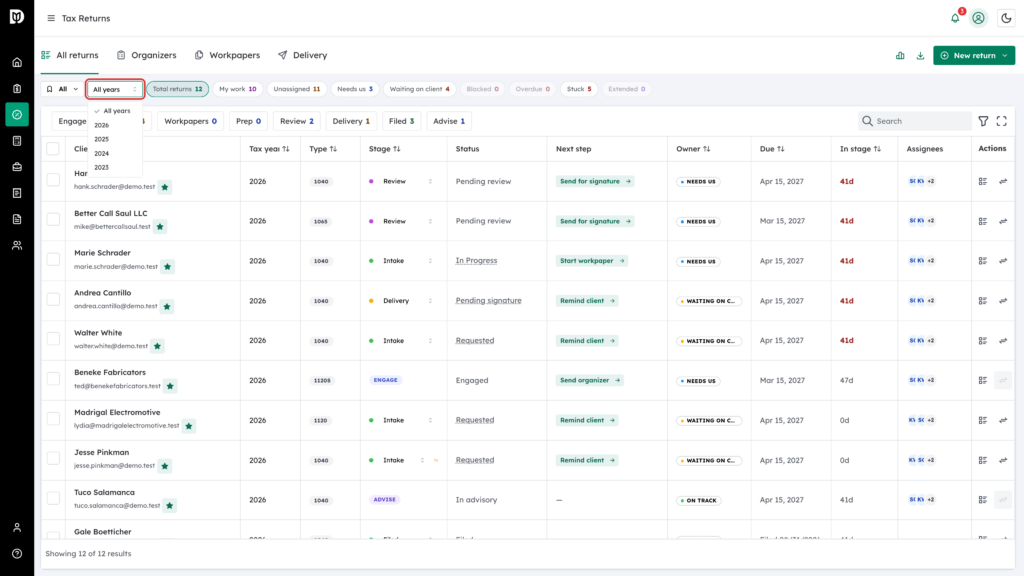Click Send organizer for Beneke Fabricators
Screen dimensions: 1024x576
coord(590,380)
